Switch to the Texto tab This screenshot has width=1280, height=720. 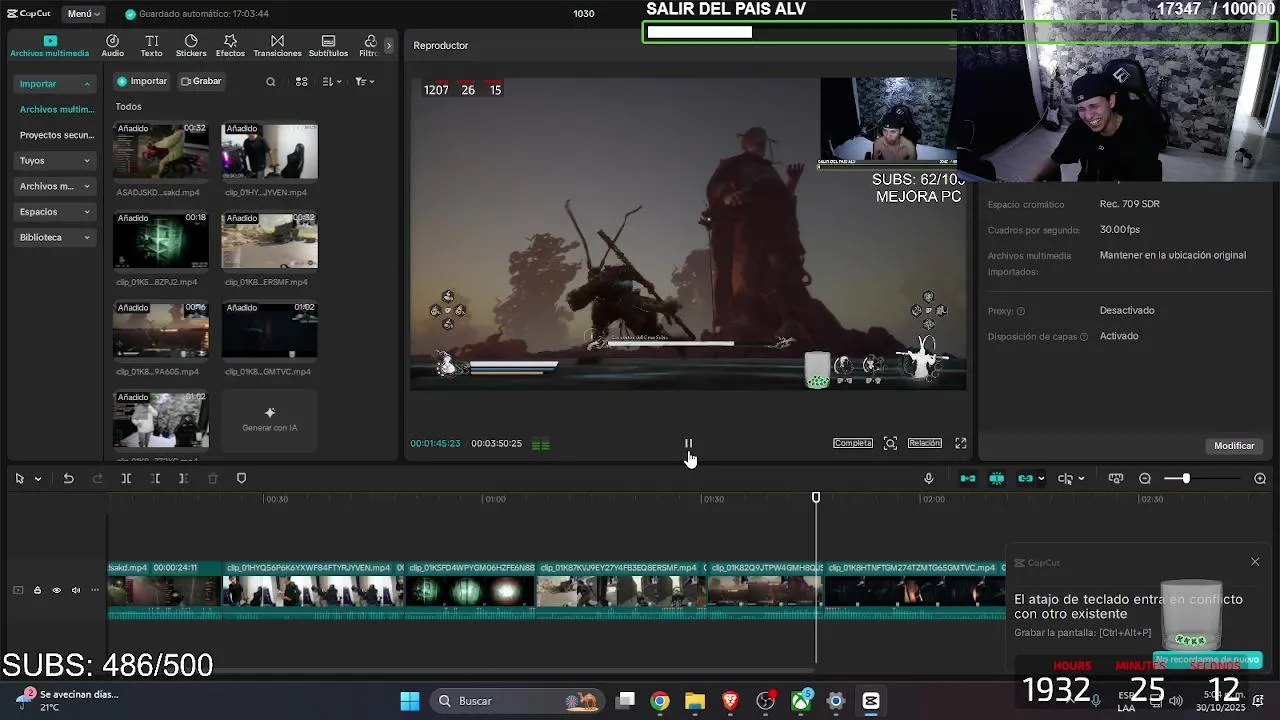(x=151, y=46)
